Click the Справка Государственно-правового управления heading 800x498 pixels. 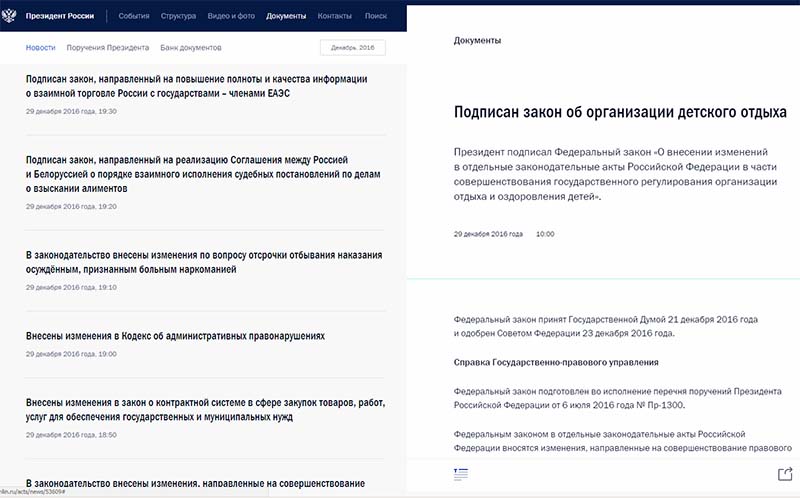556,362
